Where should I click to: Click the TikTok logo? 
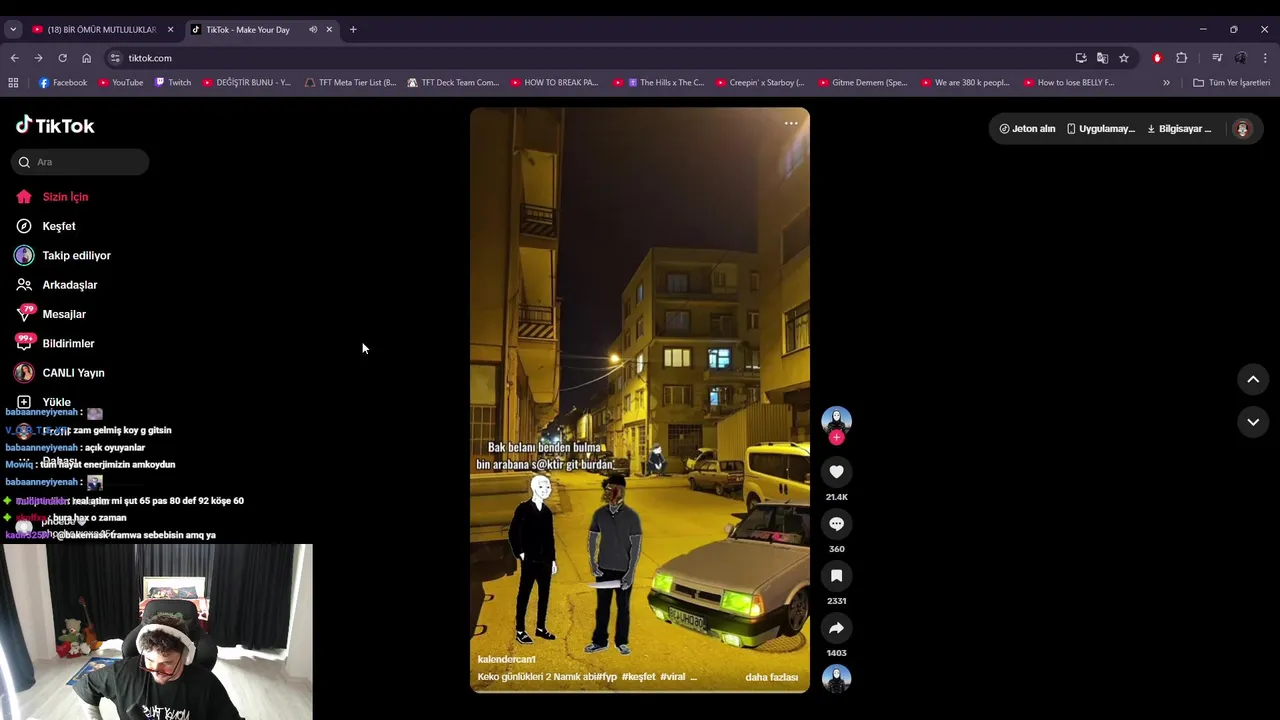(55, 125)
